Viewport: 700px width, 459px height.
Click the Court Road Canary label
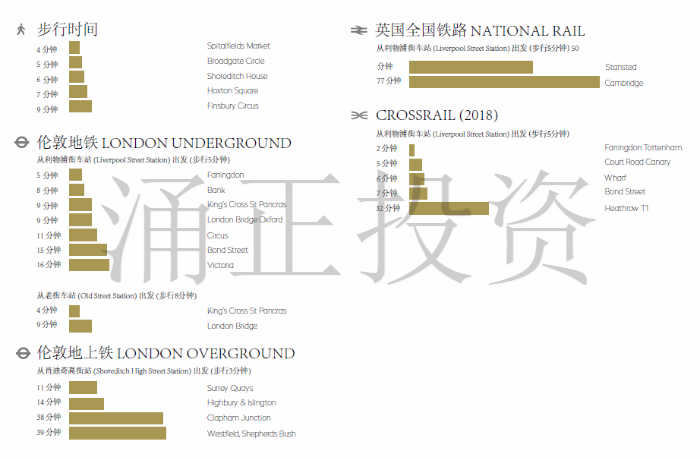click(x=638, y=162)
